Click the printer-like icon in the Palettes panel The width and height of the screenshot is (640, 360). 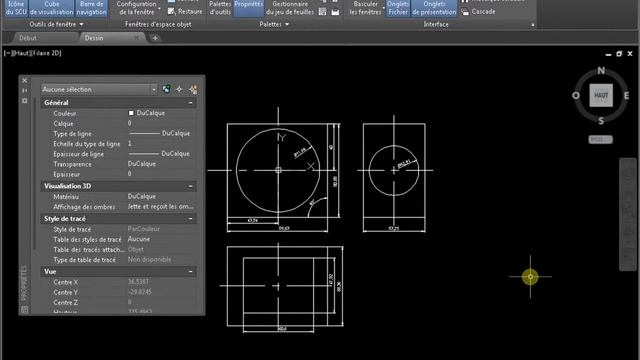point(335,11)
